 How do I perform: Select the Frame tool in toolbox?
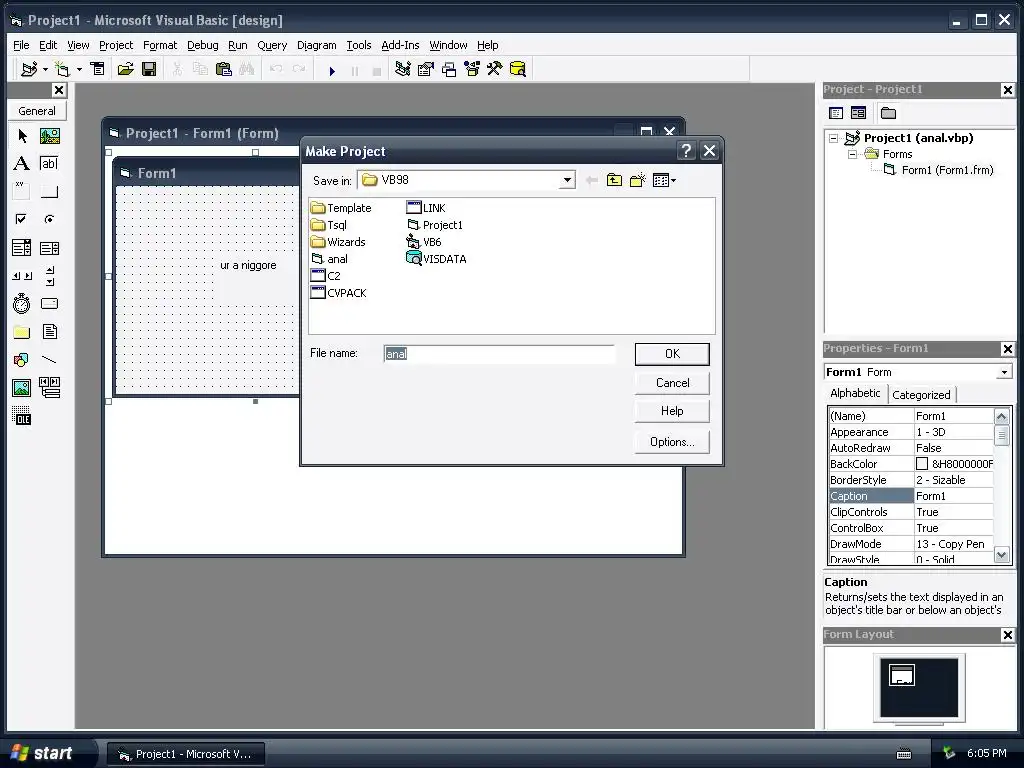coord(22,191)
